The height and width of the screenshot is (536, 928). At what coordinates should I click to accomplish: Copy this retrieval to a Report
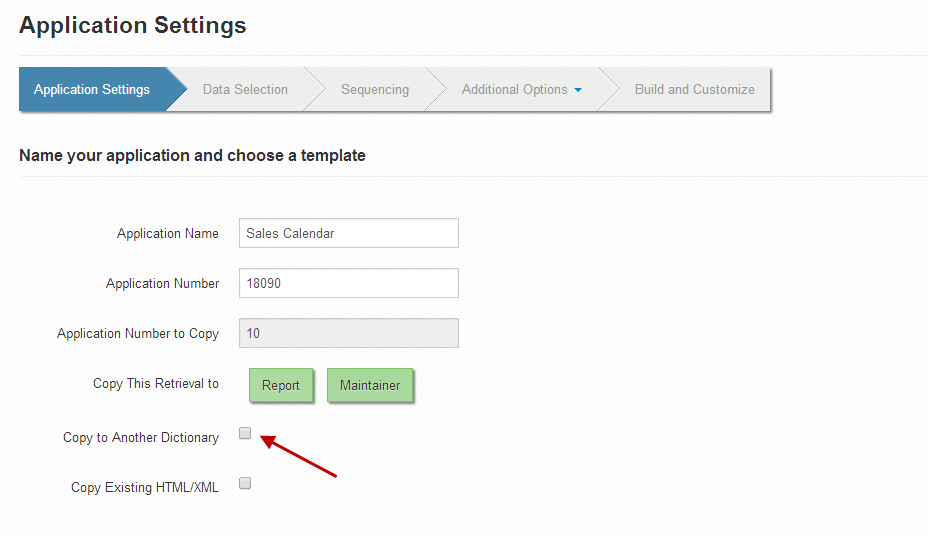point(281,385)
